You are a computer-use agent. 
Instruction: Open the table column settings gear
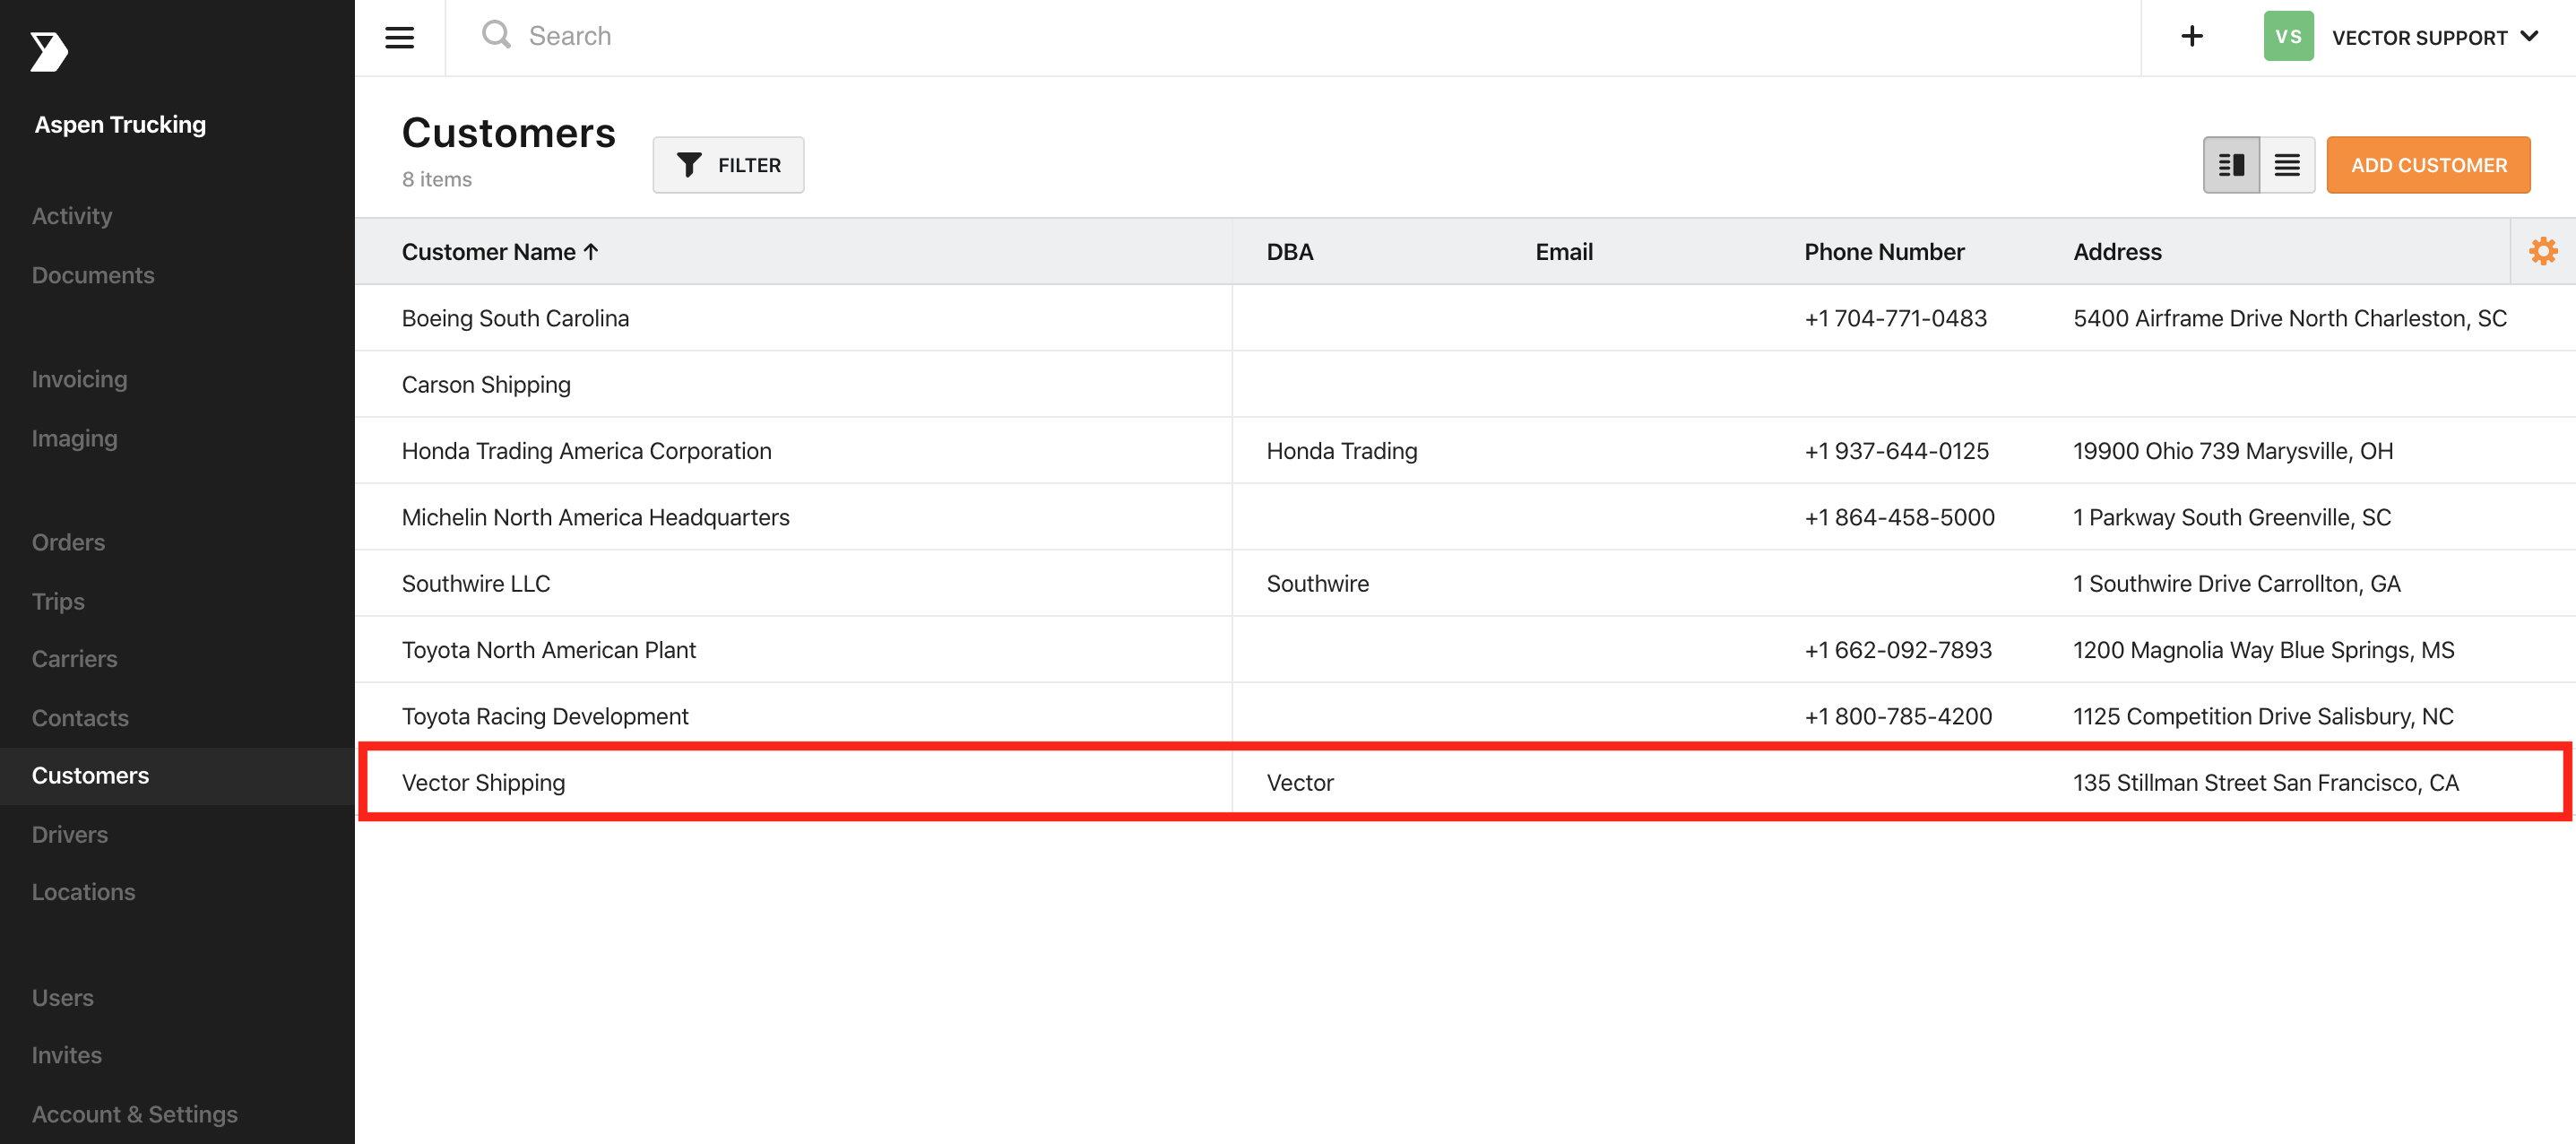click(x=2543, y=251)
